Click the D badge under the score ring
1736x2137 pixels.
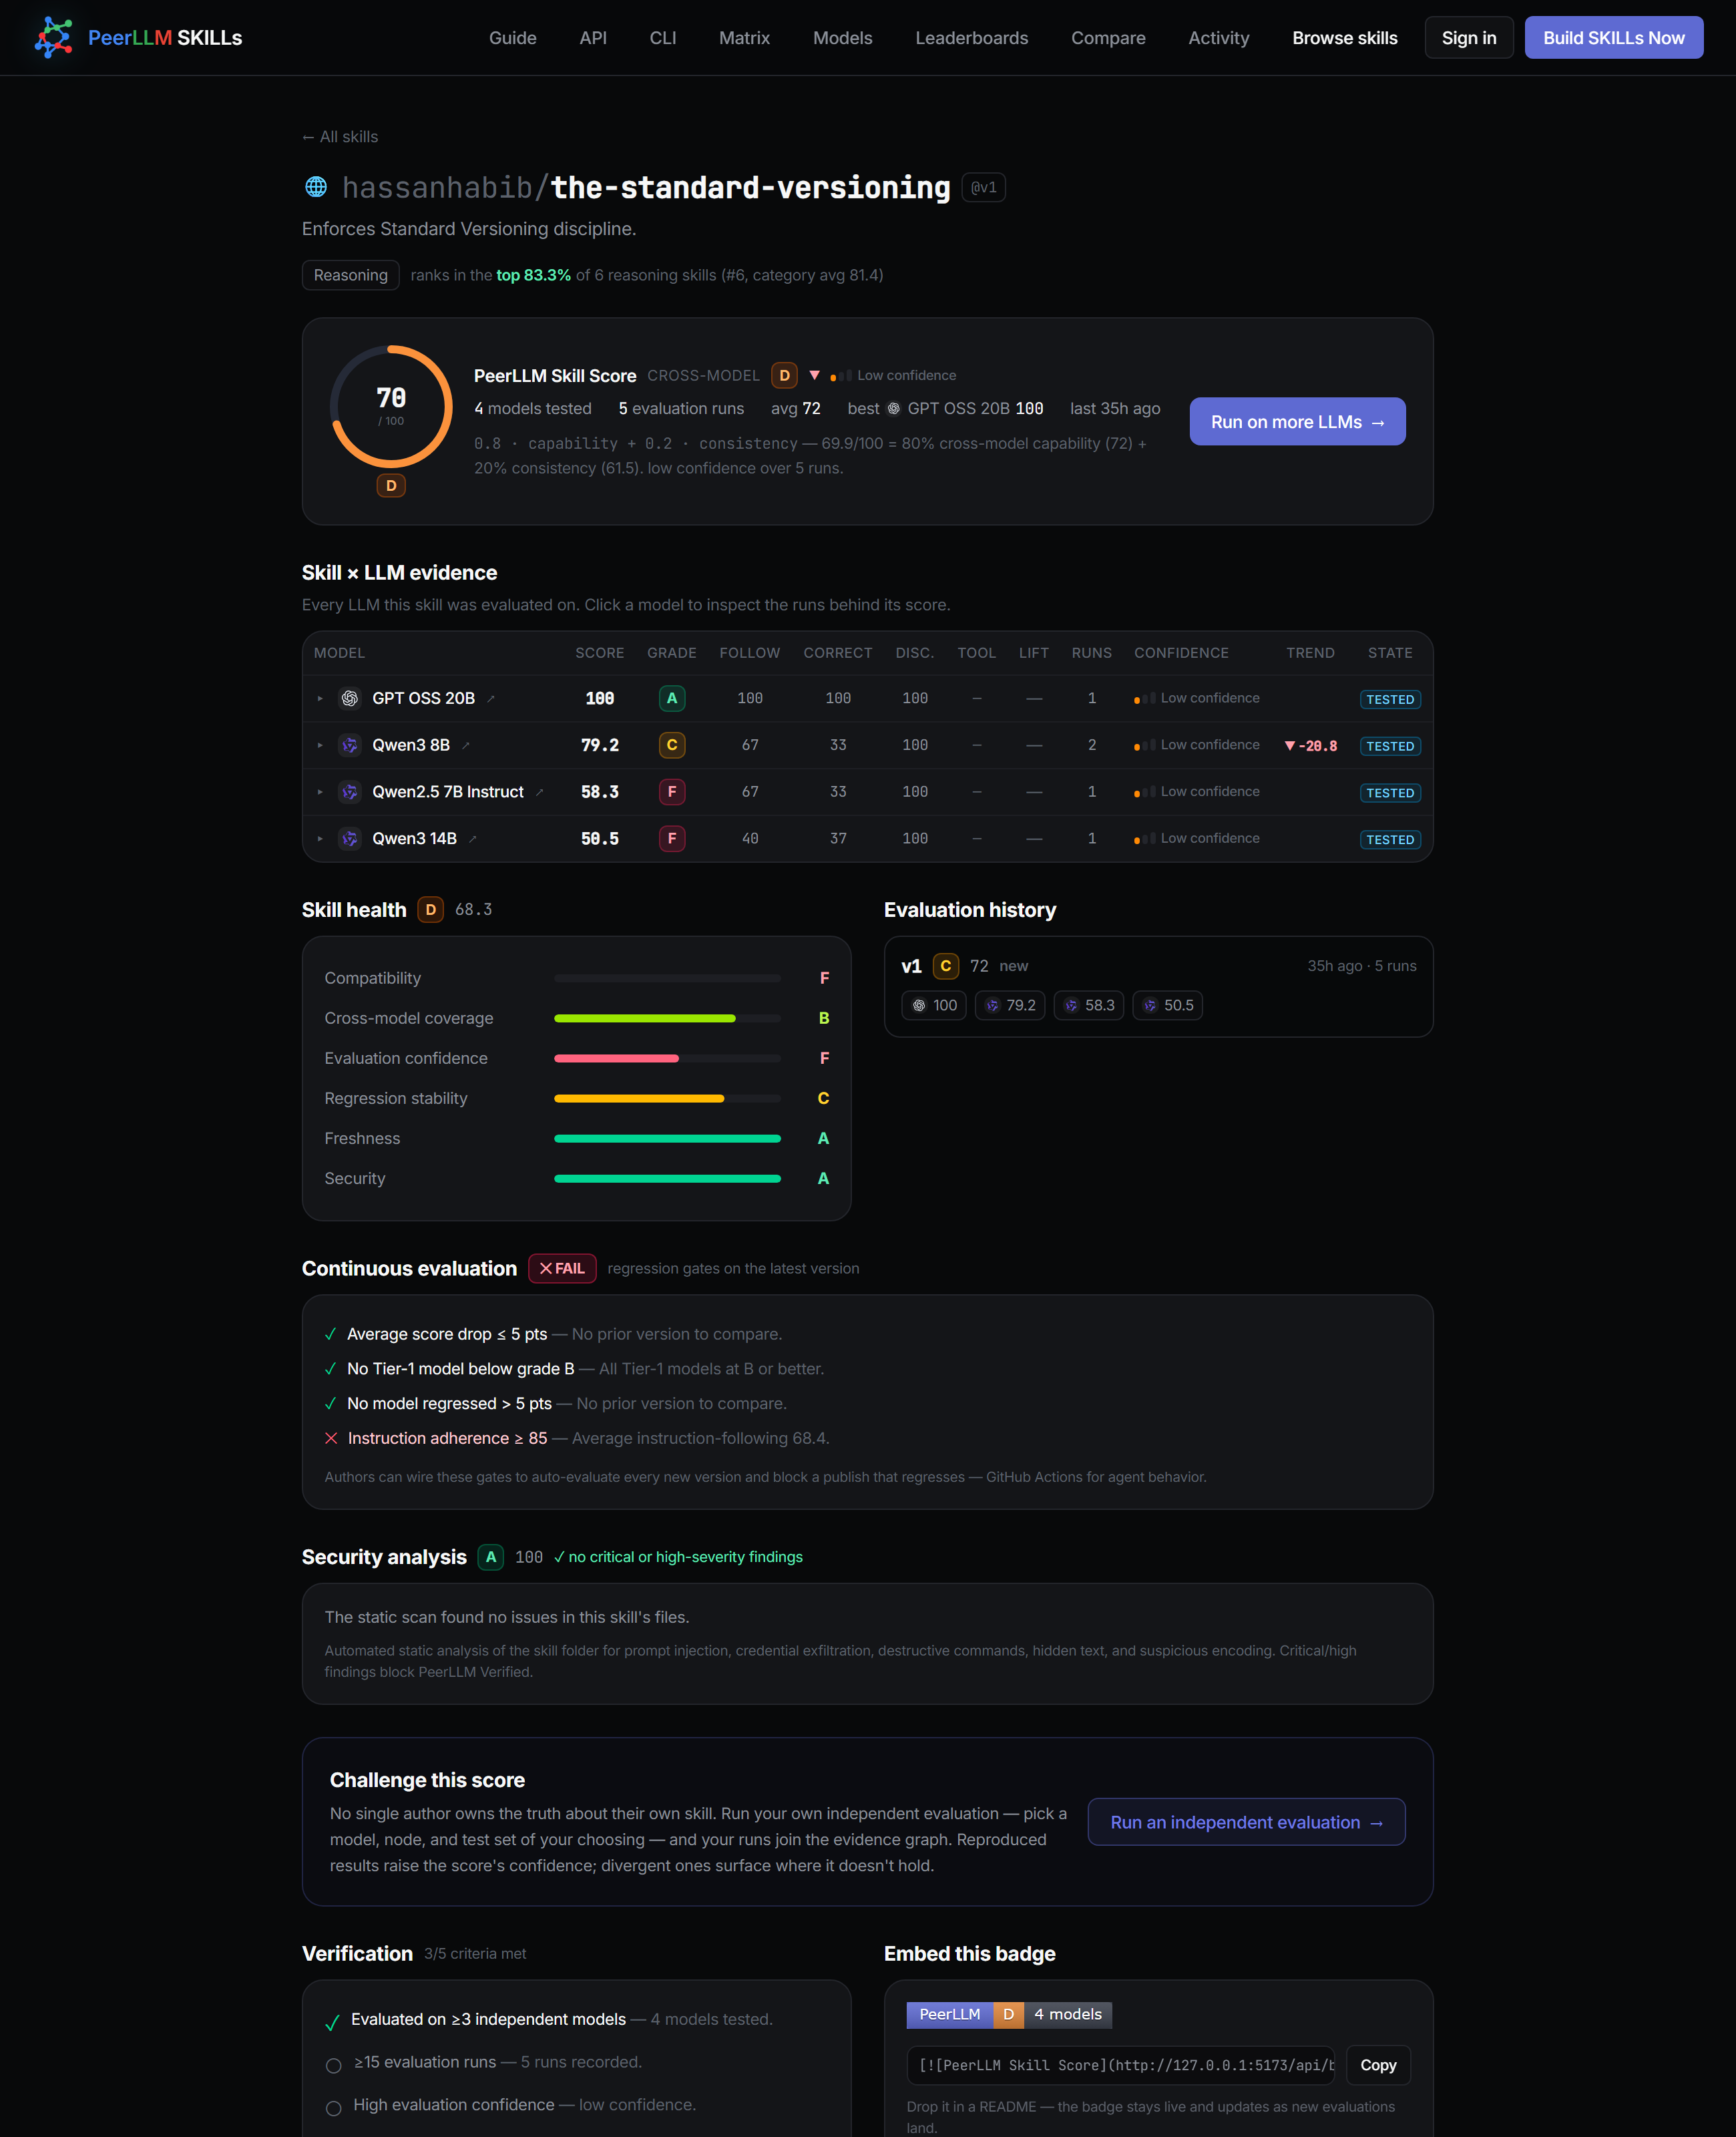[391, 485]
